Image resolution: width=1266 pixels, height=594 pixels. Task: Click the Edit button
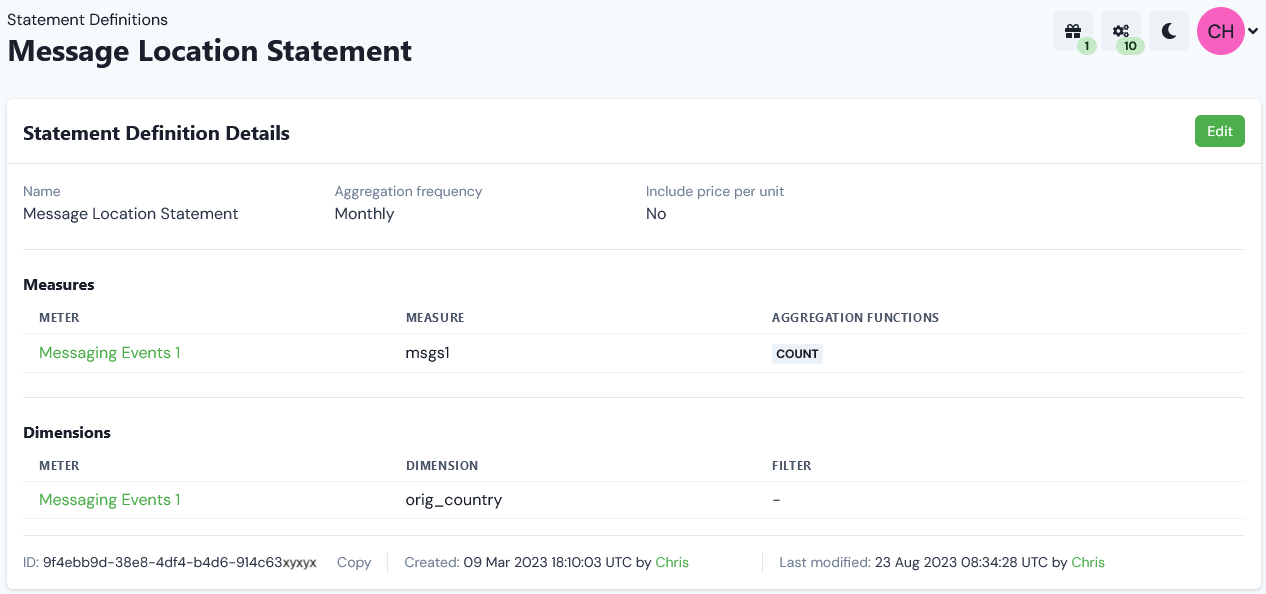(1219, 131)
